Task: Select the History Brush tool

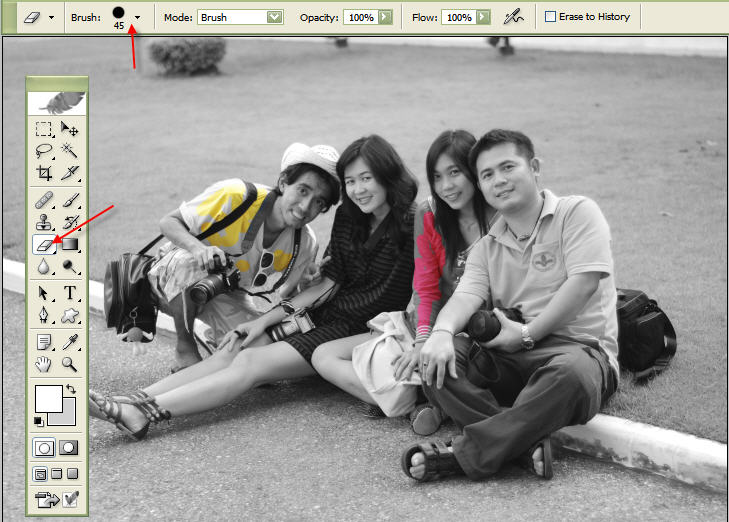Action: coord(70,222)
